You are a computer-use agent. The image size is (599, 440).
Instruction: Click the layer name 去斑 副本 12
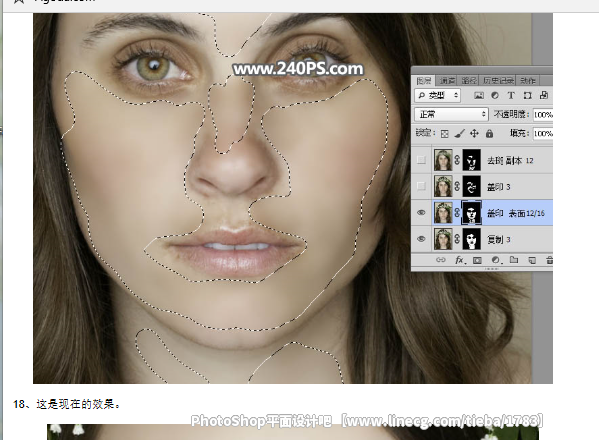510,160
